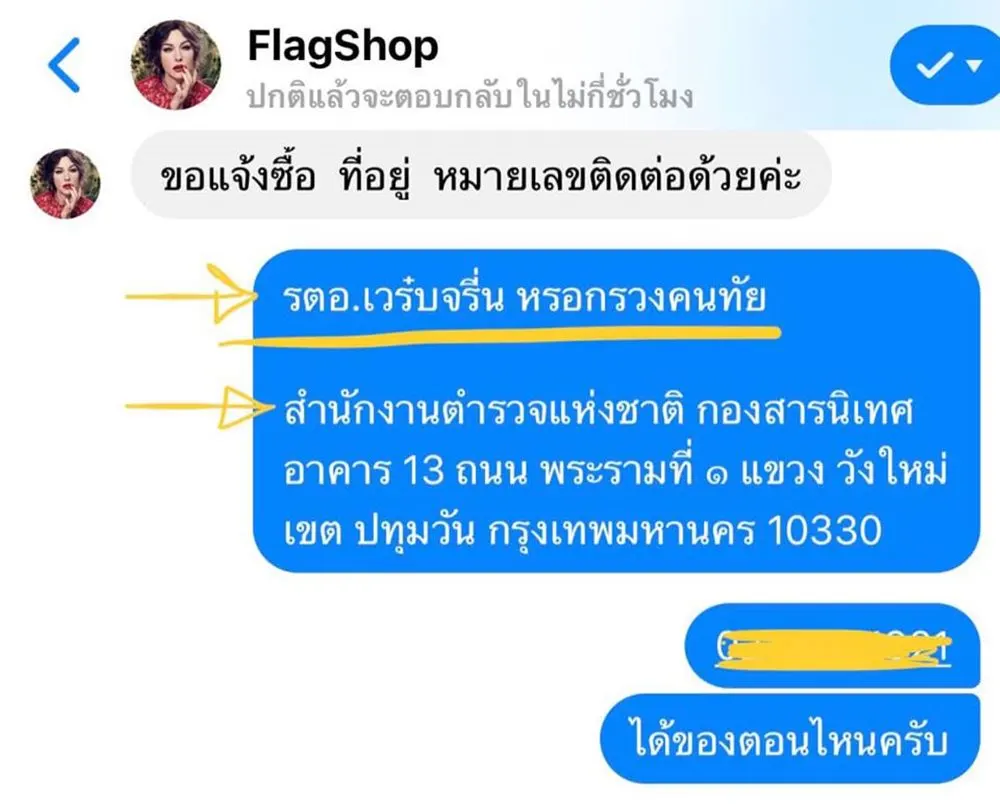Click the yellow scribble covering the number

pyautogui.click(x=833, y=649)
